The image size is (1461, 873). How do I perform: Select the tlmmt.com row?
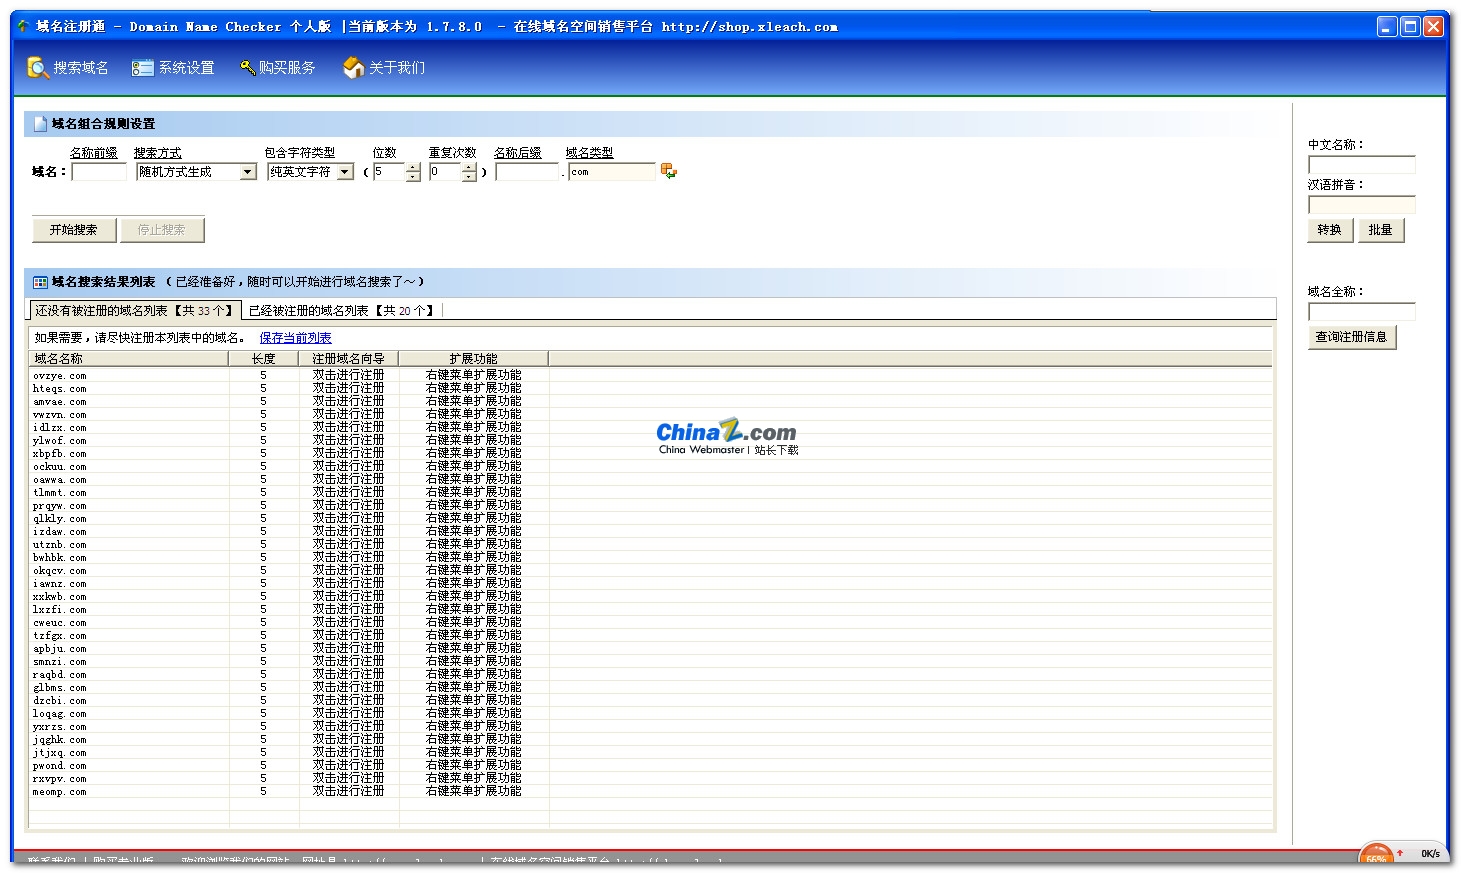650,492
